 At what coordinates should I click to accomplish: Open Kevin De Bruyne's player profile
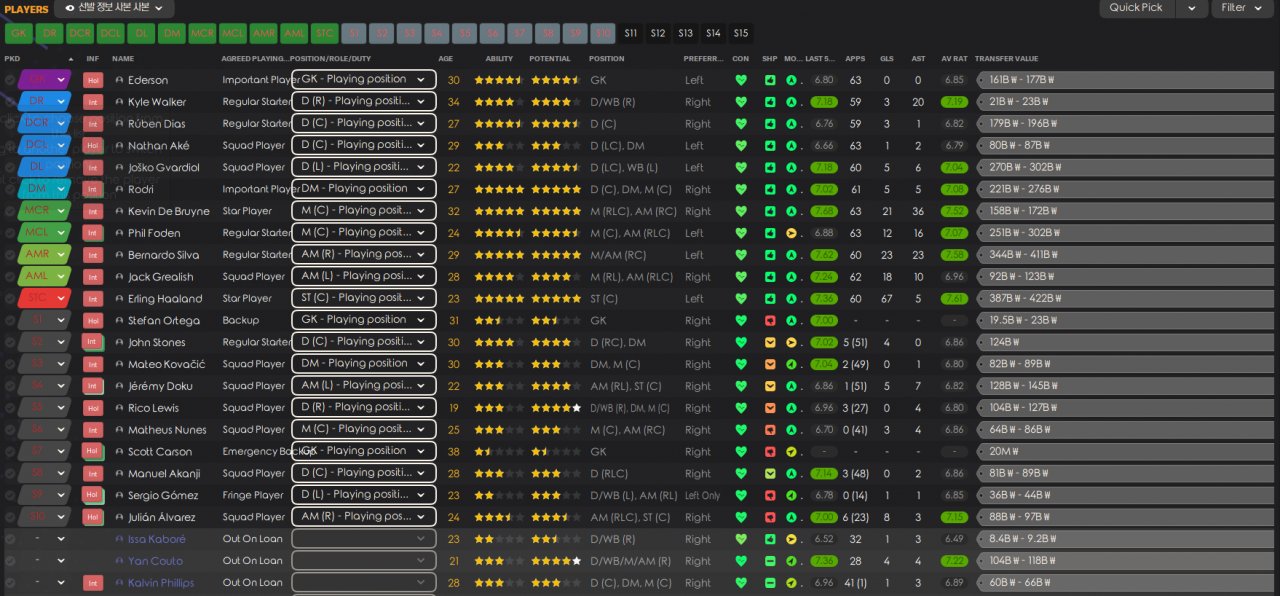pos(168,212)
